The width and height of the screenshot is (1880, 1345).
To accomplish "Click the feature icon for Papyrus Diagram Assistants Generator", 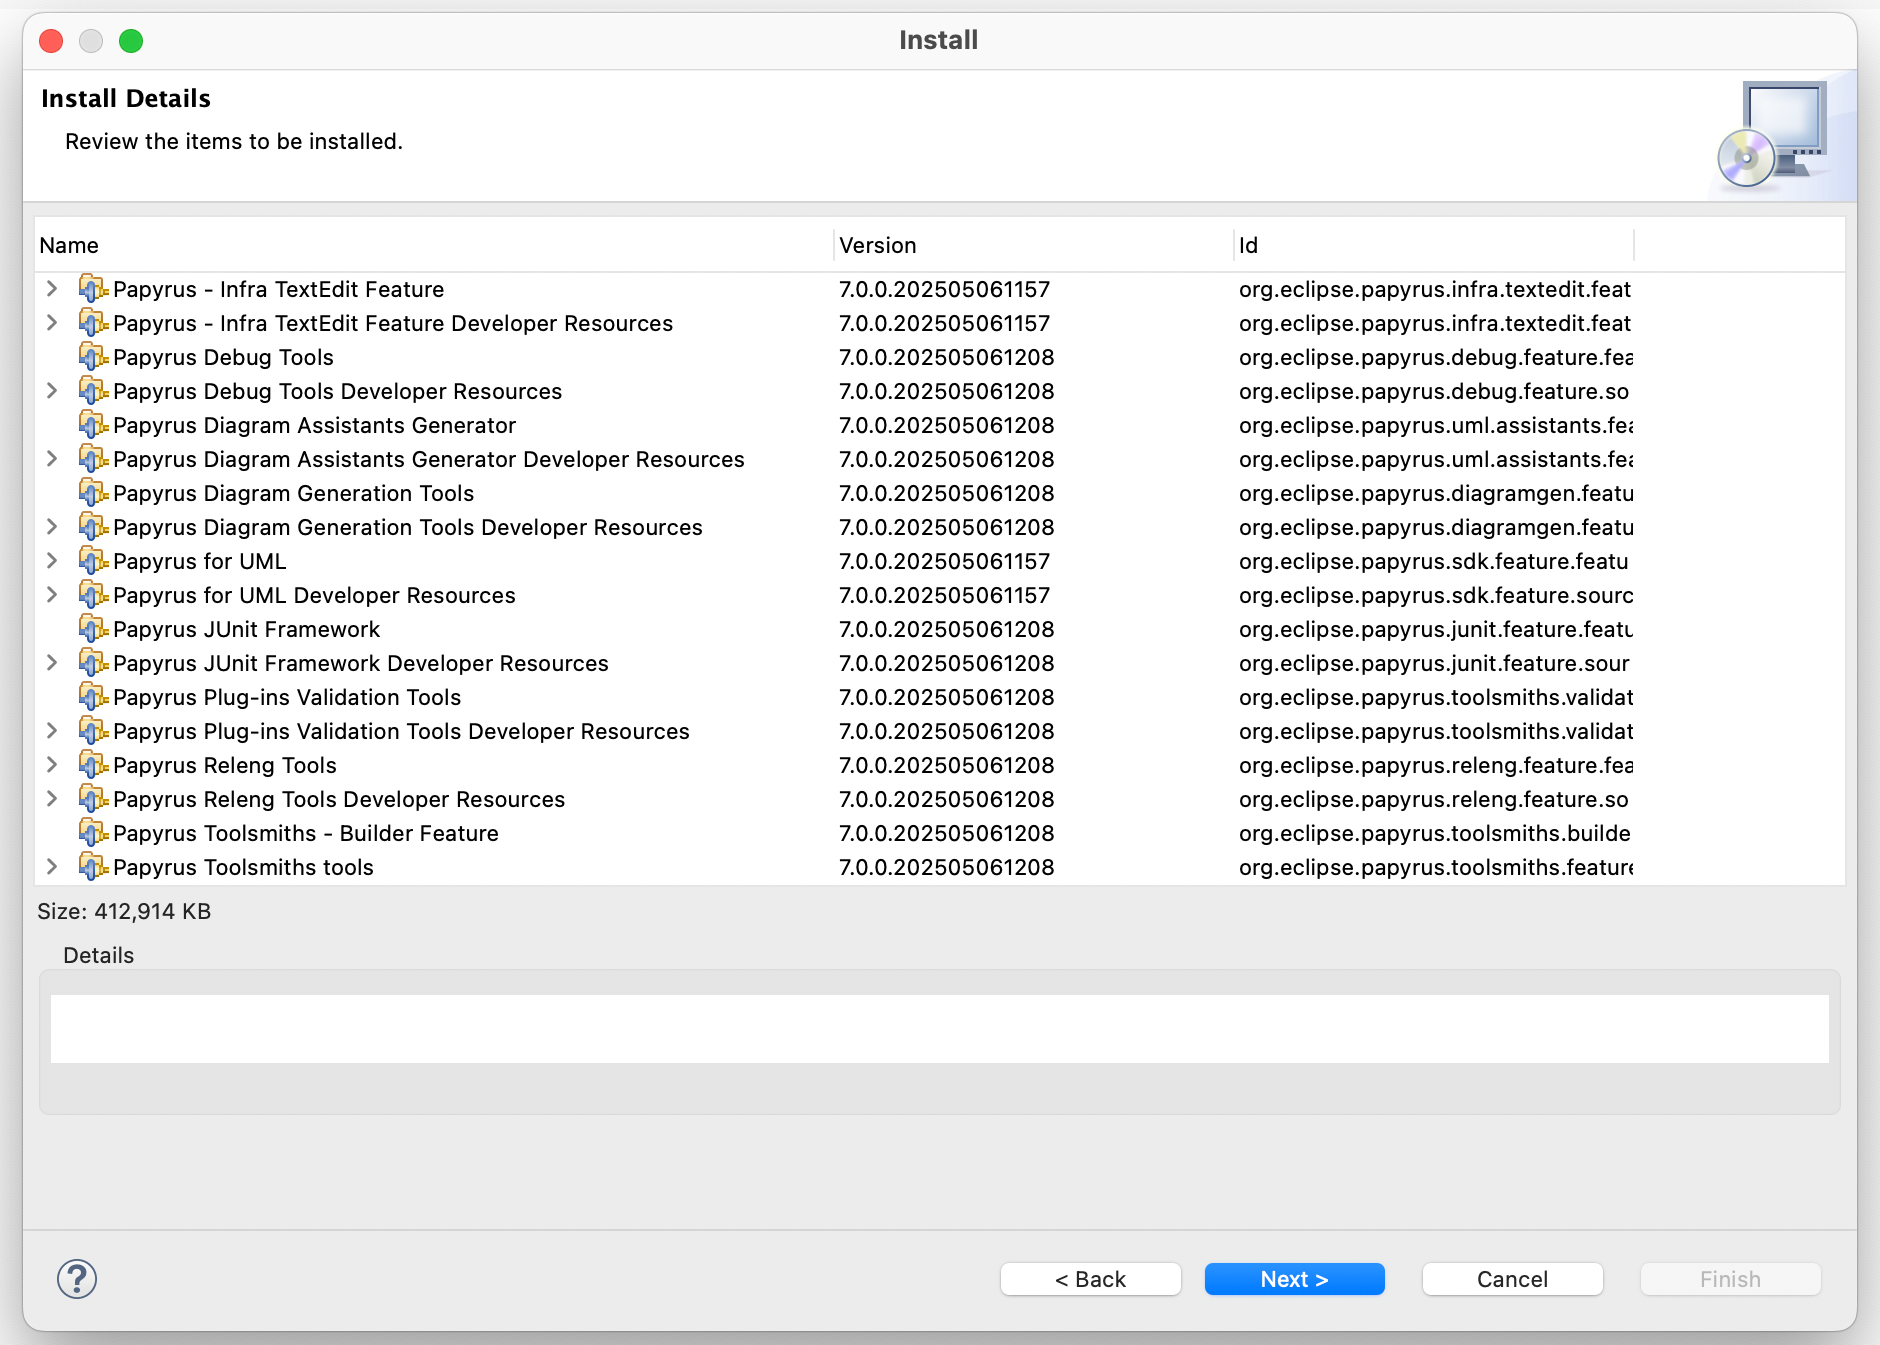I will pos(93,425).
